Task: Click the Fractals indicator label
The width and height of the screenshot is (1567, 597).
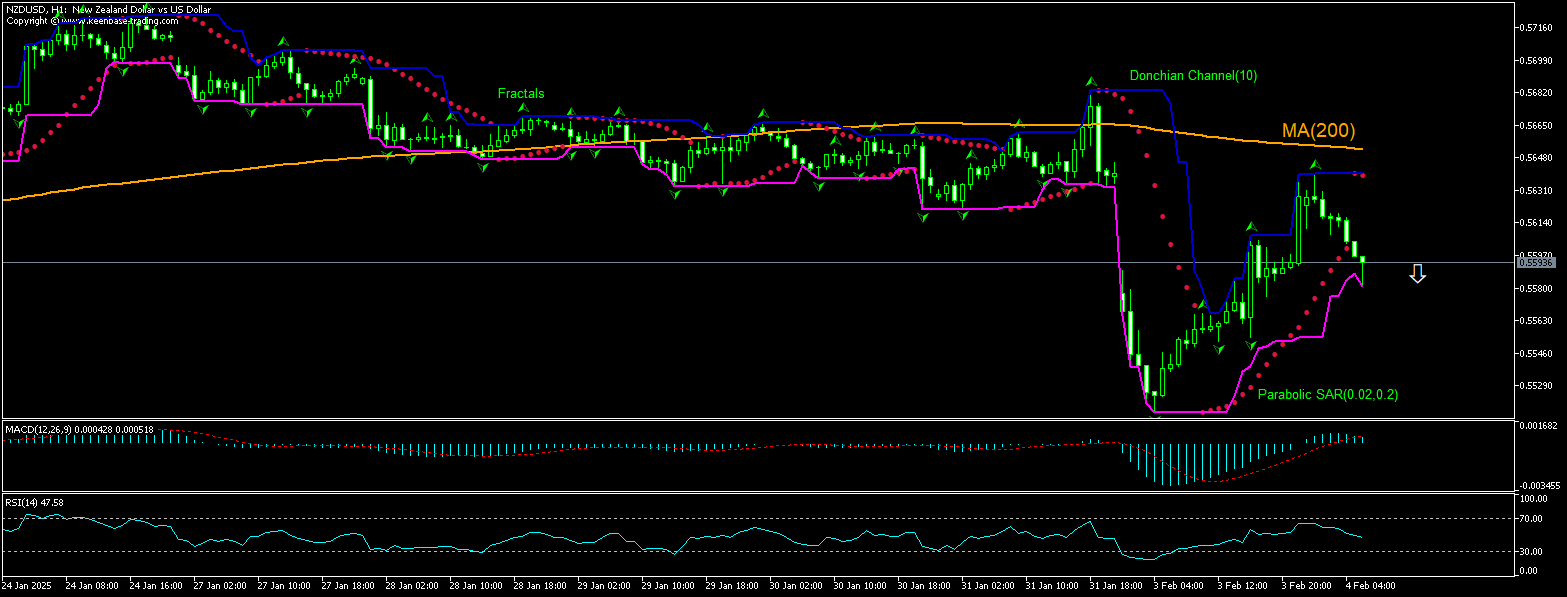Action: (x=521, y=93)
